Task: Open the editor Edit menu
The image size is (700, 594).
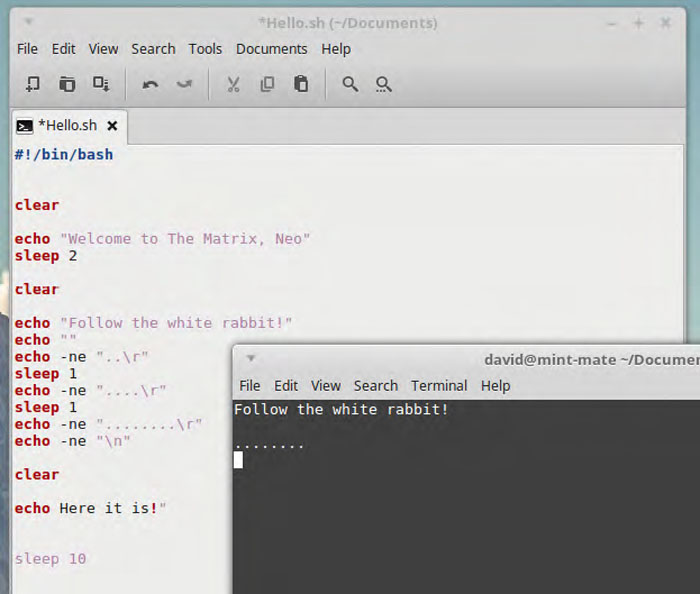Action: click(x=63, y=49)
